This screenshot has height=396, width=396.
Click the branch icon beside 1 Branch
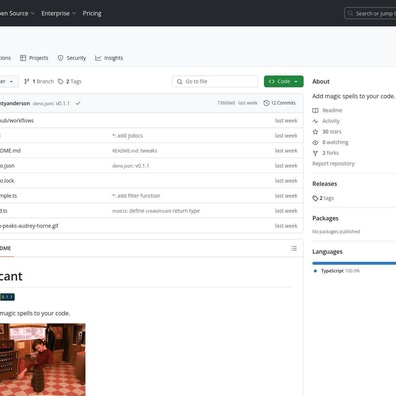[27, 81]
